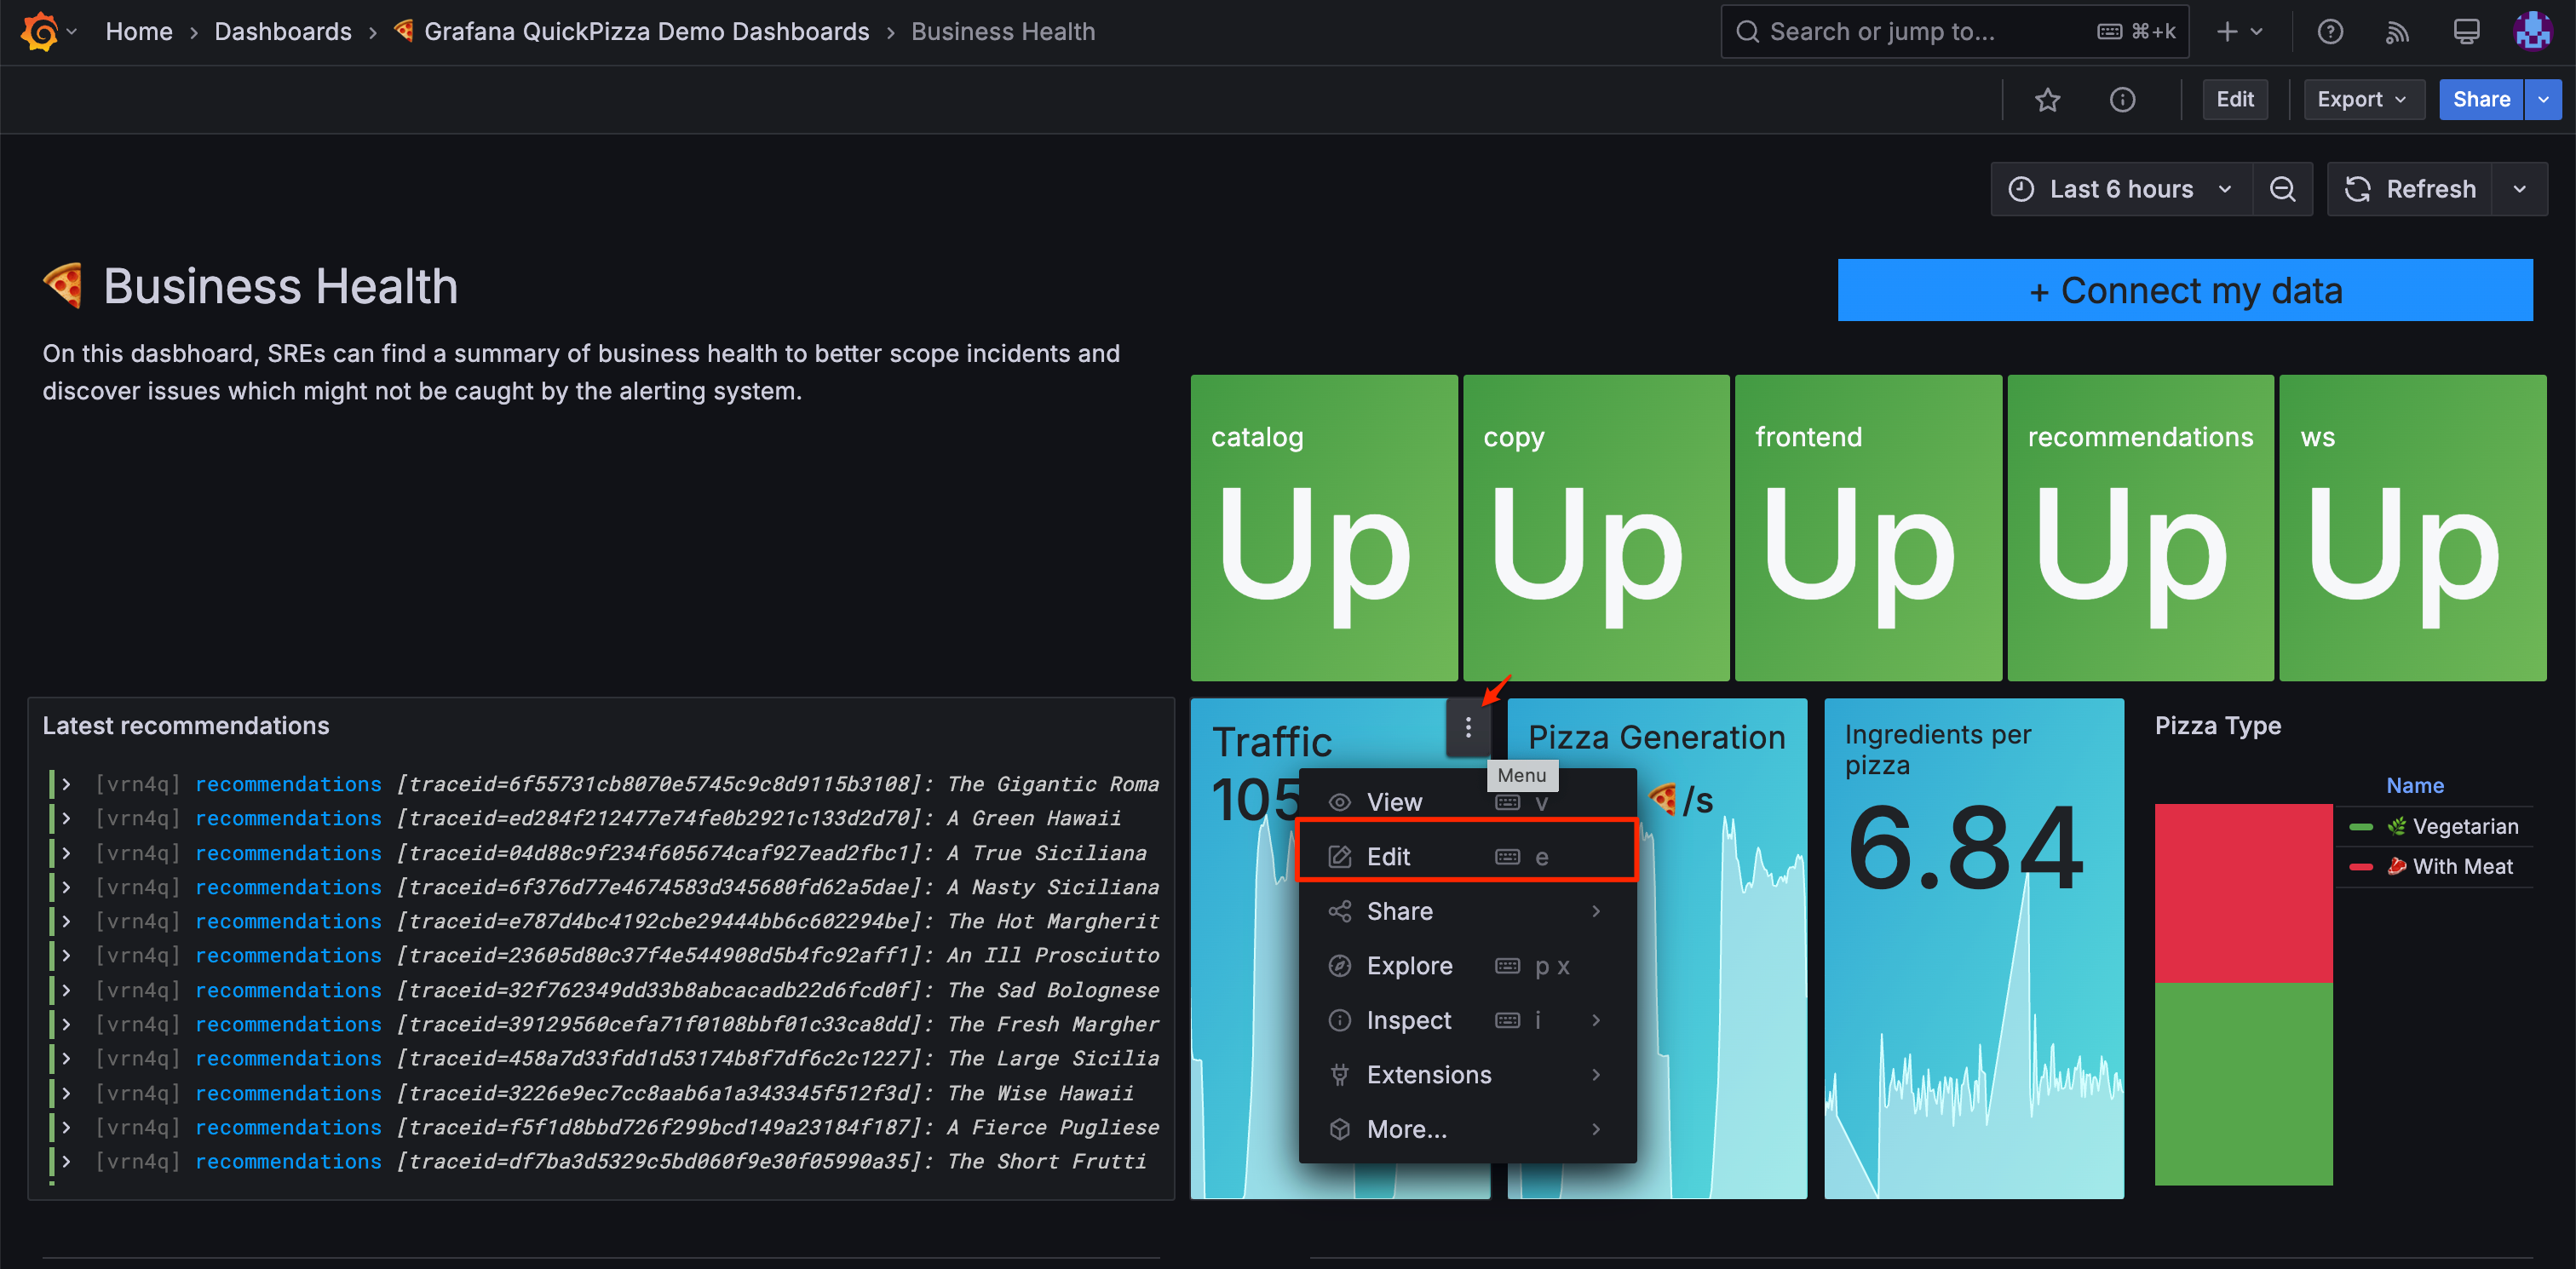Screen dimensions: 2576x1269
Task: Open the Last 6 hours time picker
Action: pyautogui.click(x=2121, y=189)
